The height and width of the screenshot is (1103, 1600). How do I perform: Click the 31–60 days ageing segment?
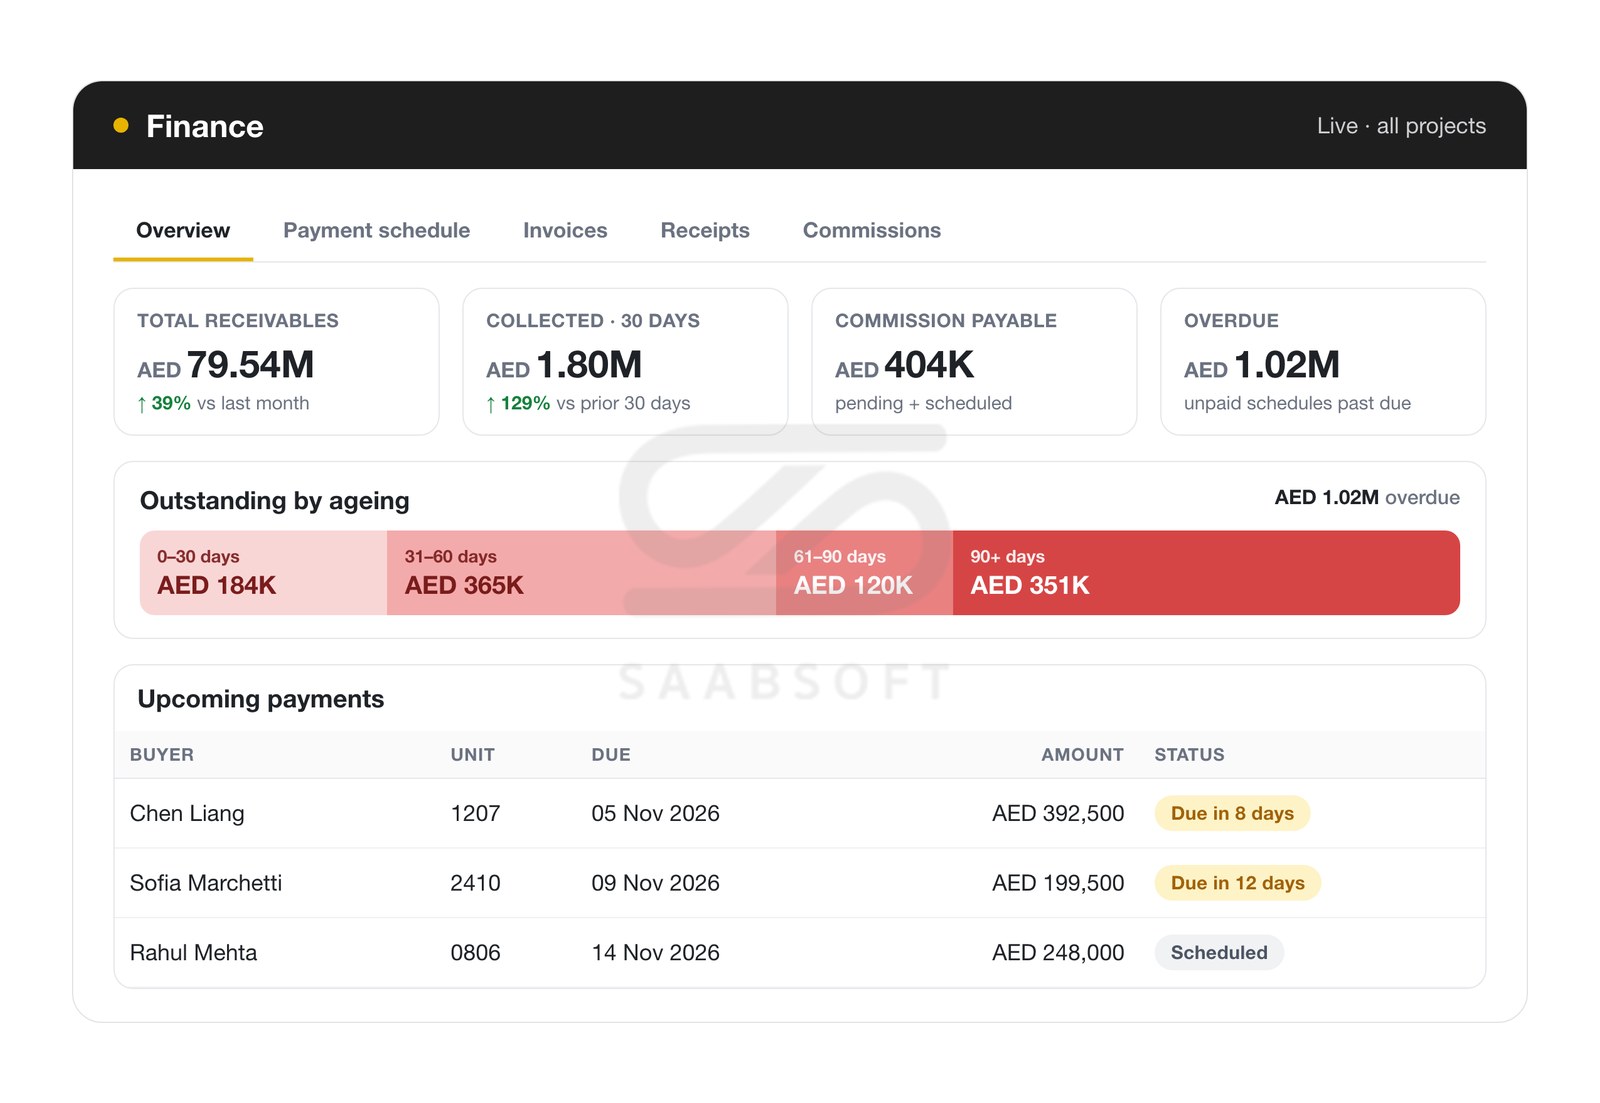tap(581, 573)
